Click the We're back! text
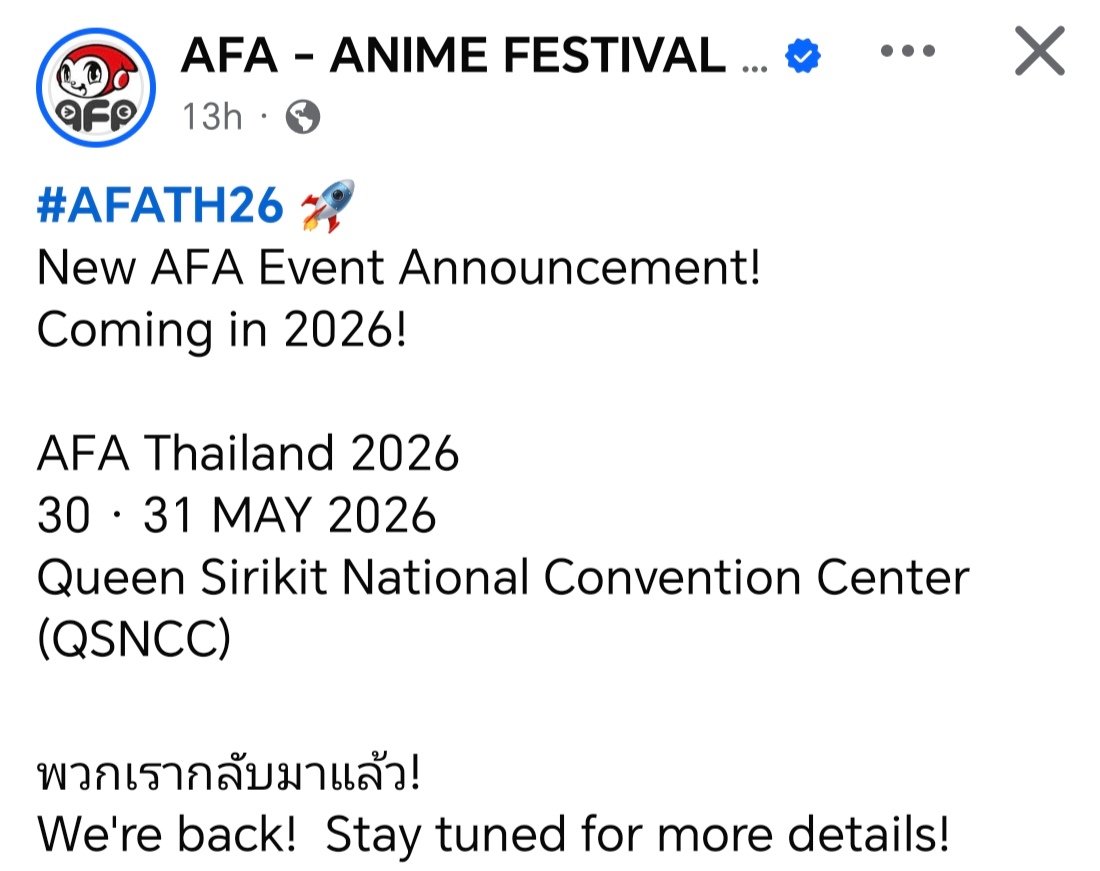This screenshot has width=1100, height=871. click(166, 835)
